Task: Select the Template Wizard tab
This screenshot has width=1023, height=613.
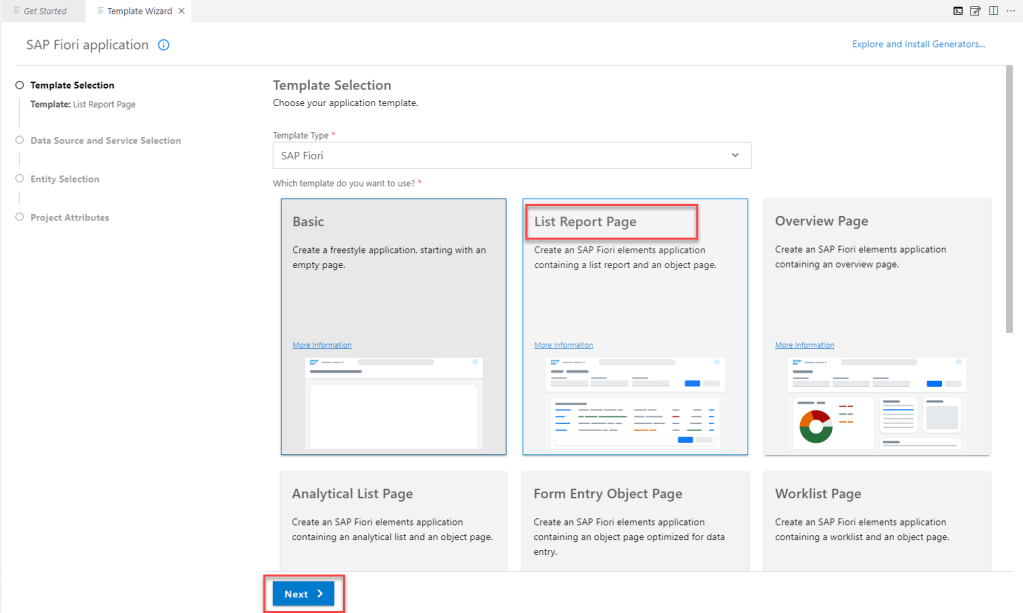Action: (x=138, y=11)
